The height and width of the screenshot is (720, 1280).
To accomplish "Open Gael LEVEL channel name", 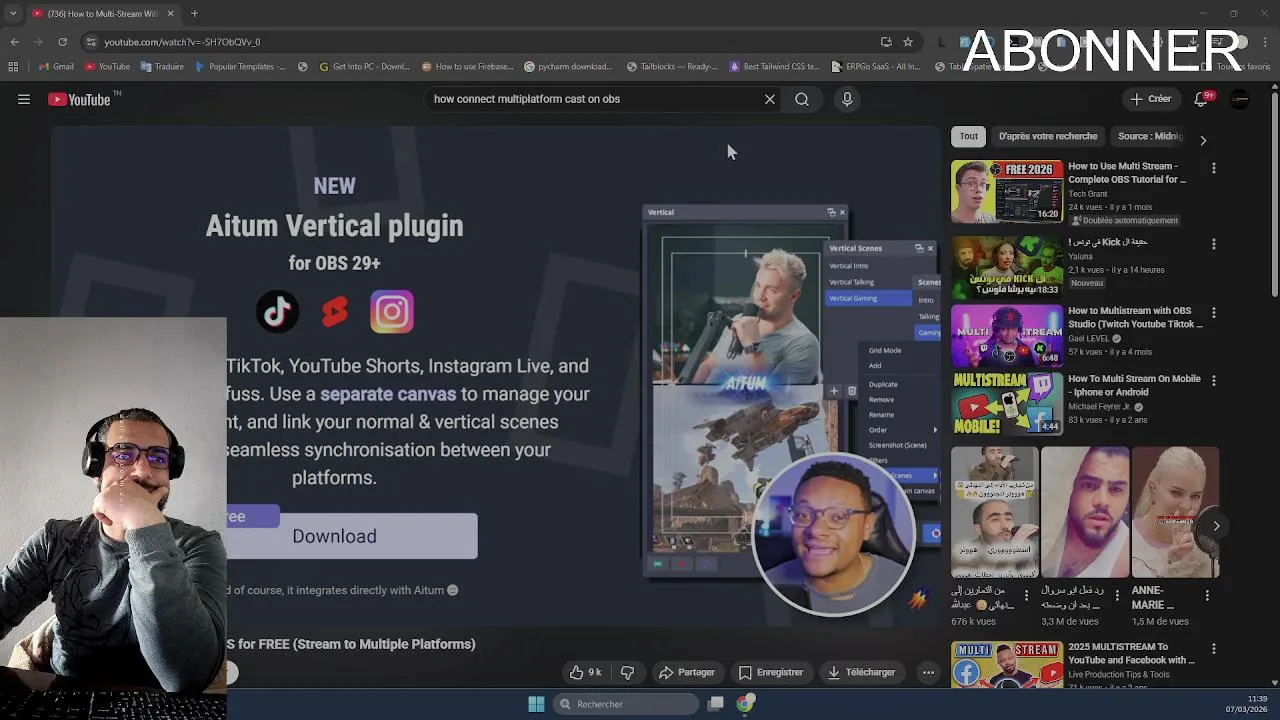I will (1089, 339).
